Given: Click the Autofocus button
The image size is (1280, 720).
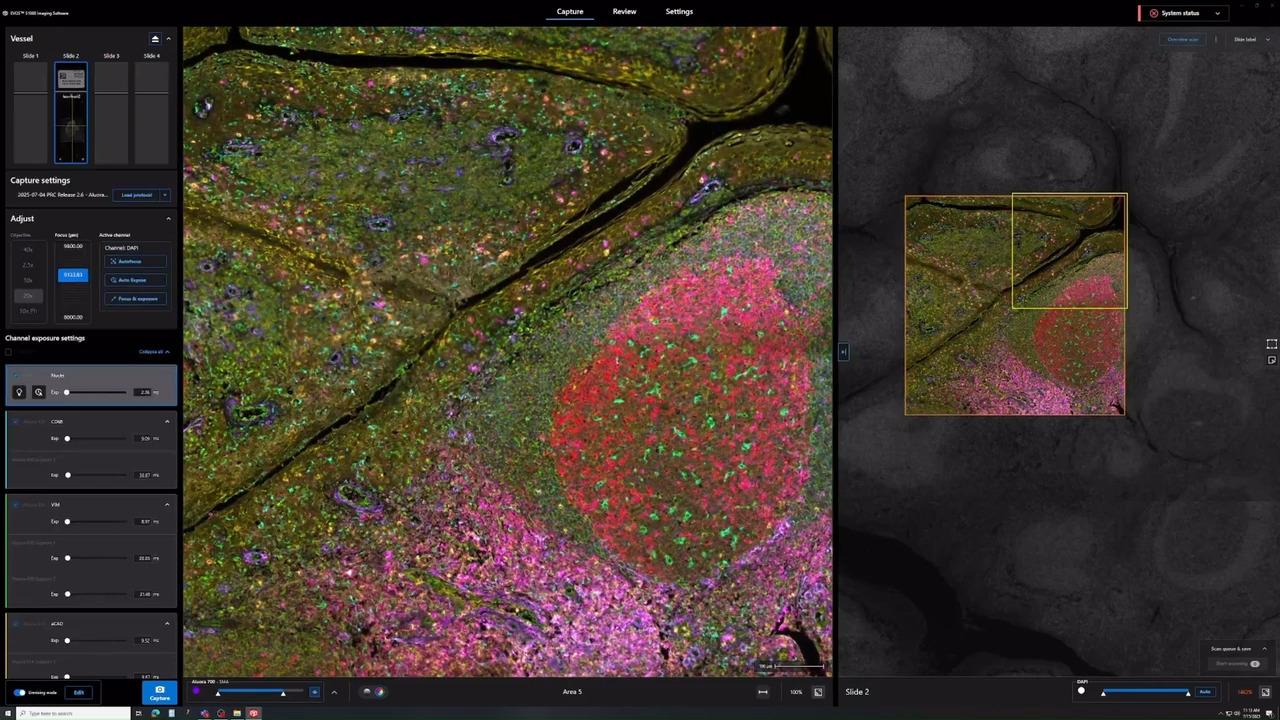Looking at the screenshot, I should [132, 261].
